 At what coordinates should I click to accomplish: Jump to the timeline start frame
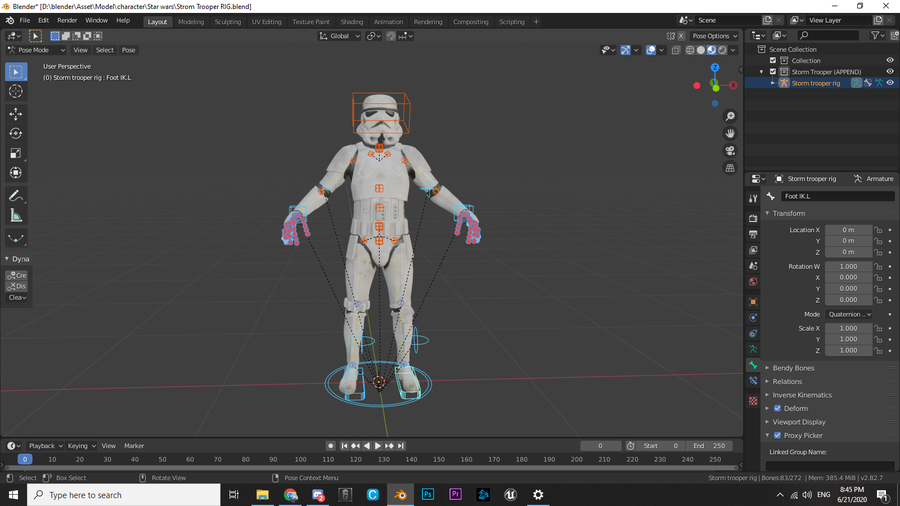(x=344, y=446)
